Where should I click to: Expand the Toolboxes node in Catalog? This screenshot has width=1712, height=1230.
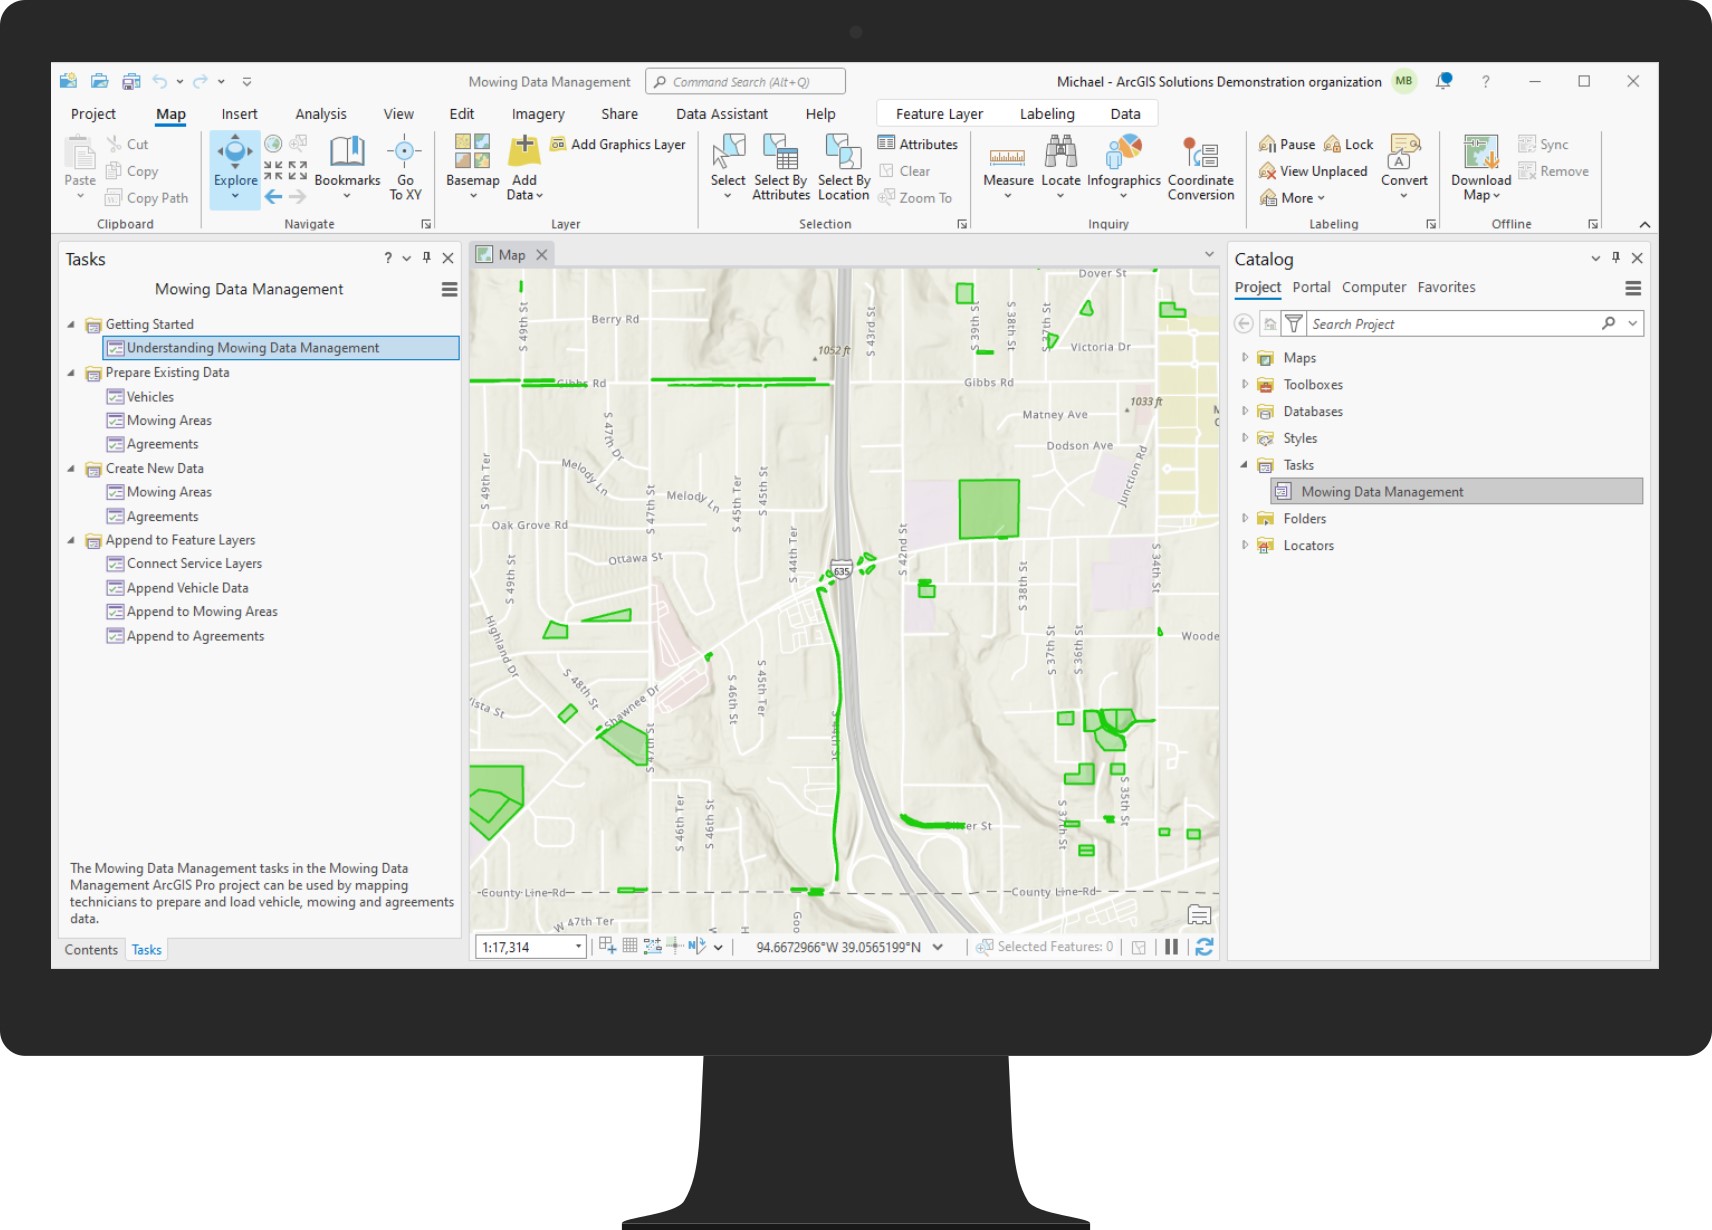pos(1245,384)
